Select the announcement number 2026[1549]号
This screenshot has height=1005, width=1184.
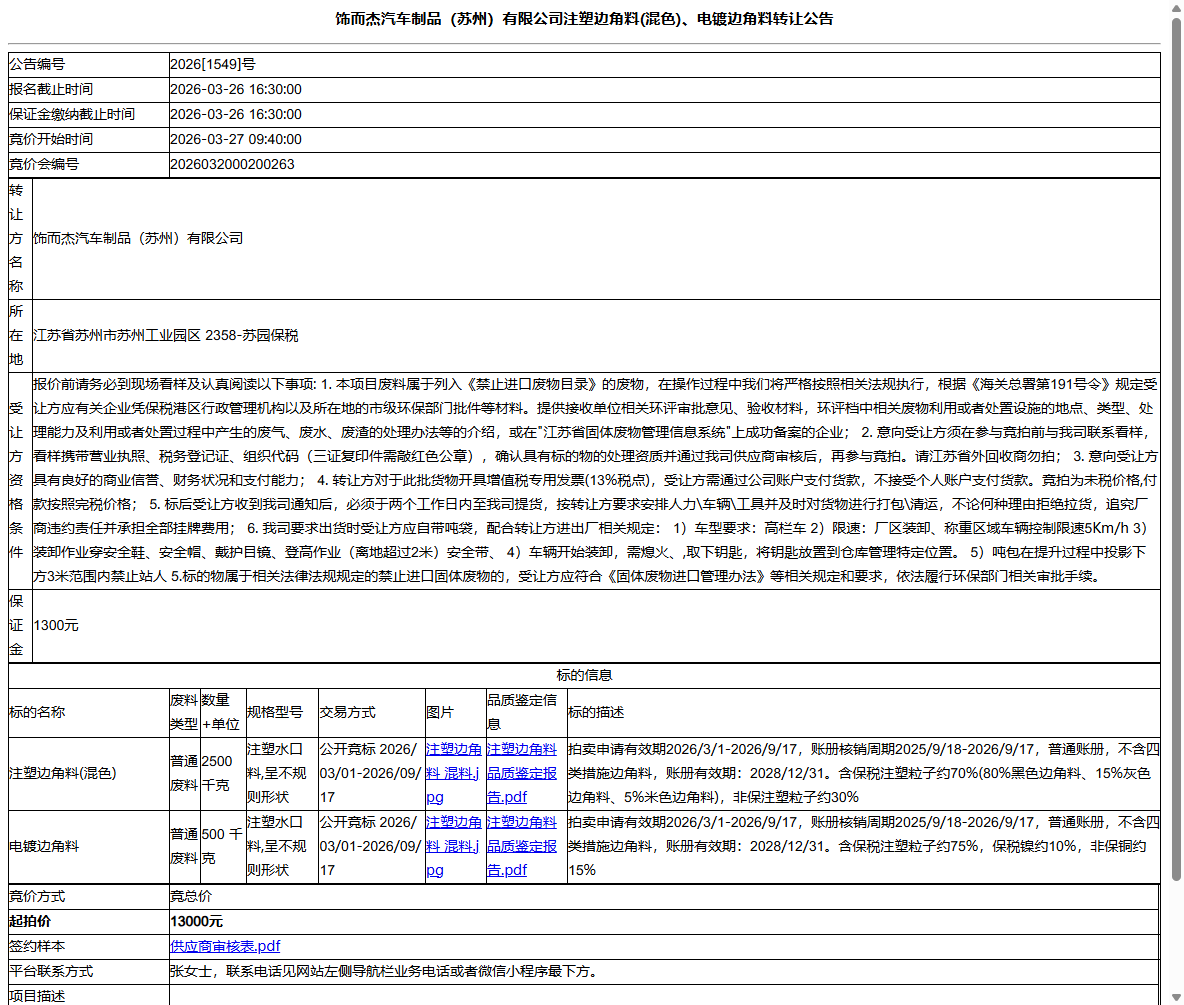(x=212, y=64)
